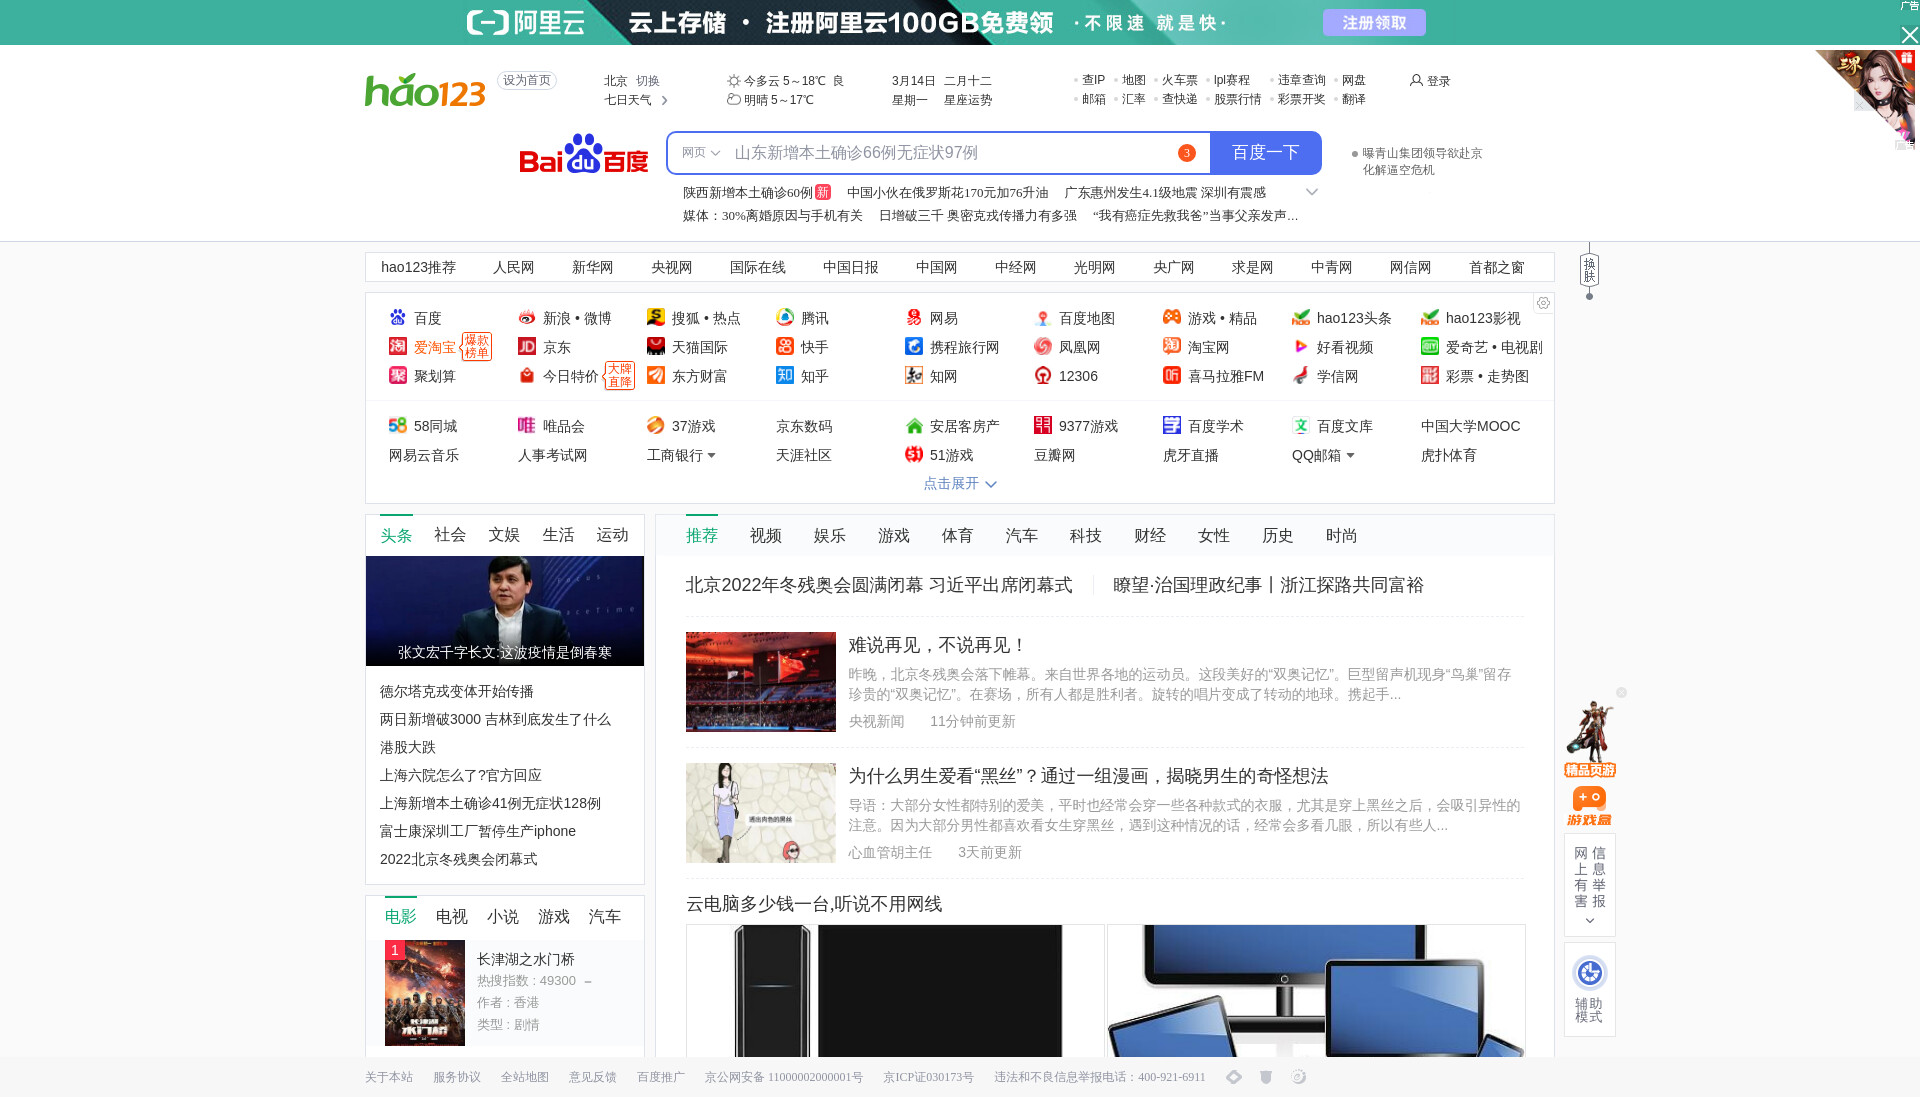The width and height of the screenshot is (1920, 1097).
Task: Open 58同城 icon
Action: tap(398, 426)
